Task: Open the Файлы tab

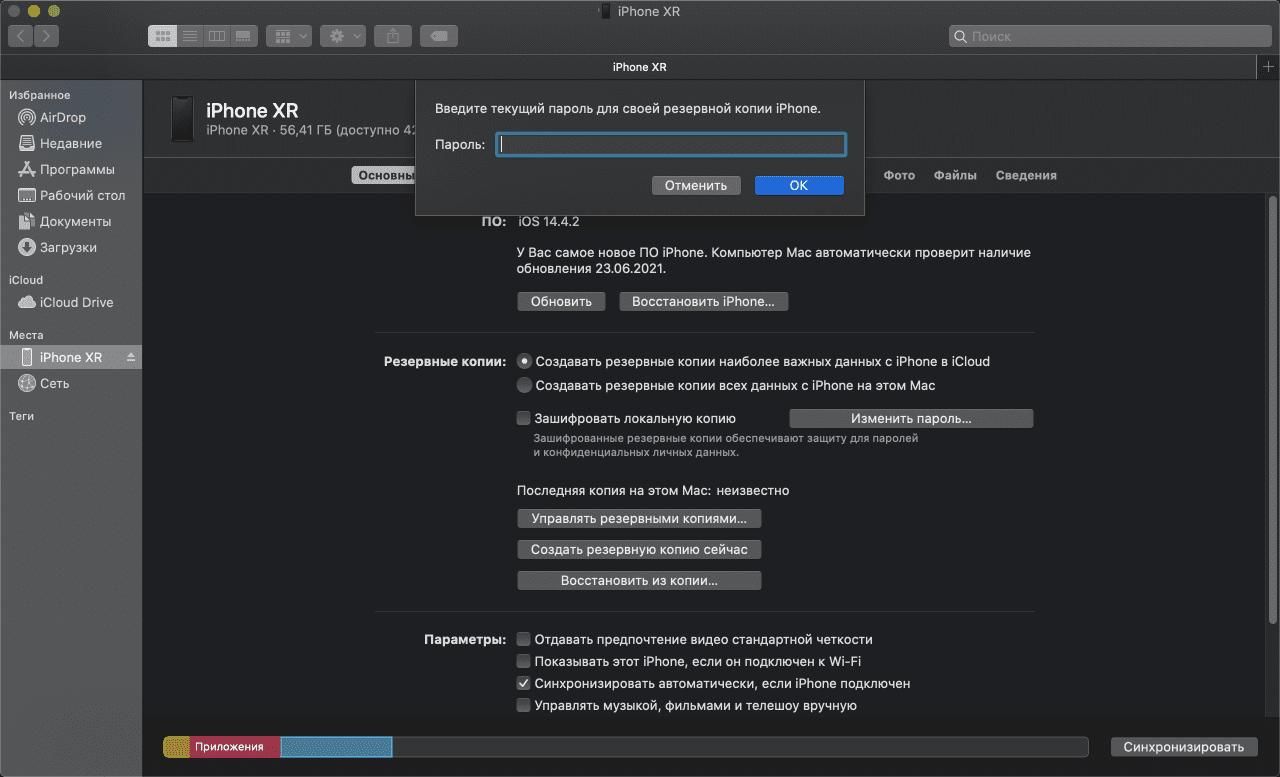Action: pos(955,175)
